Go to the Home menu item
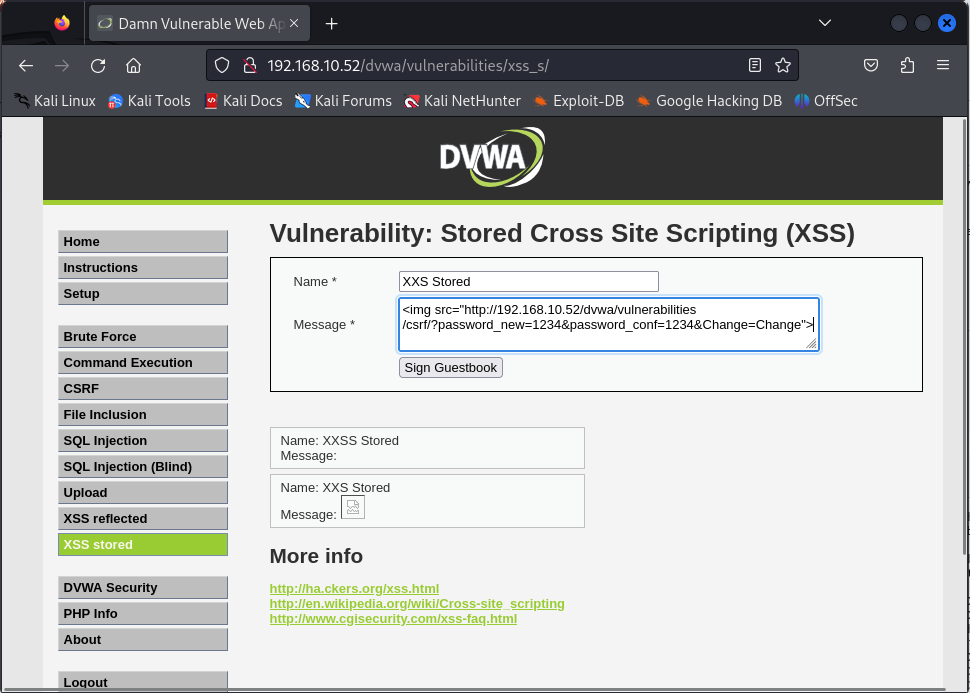 click(x=143, y=242)
